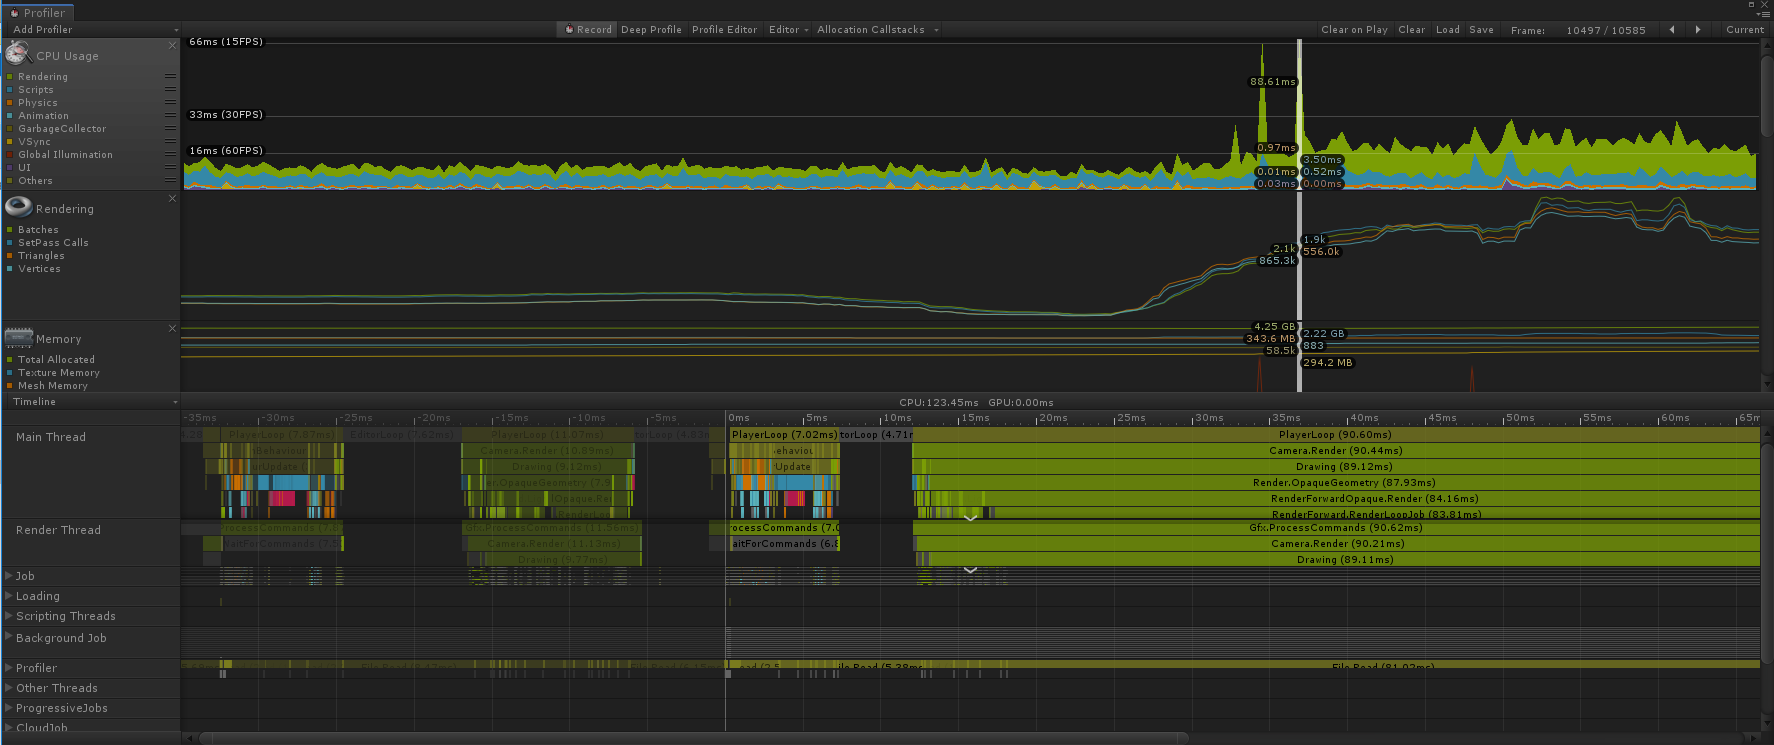Screen dimensions: 1774x745
Task: Toggle the Physics CPU series color box
Action: [10, 103]
